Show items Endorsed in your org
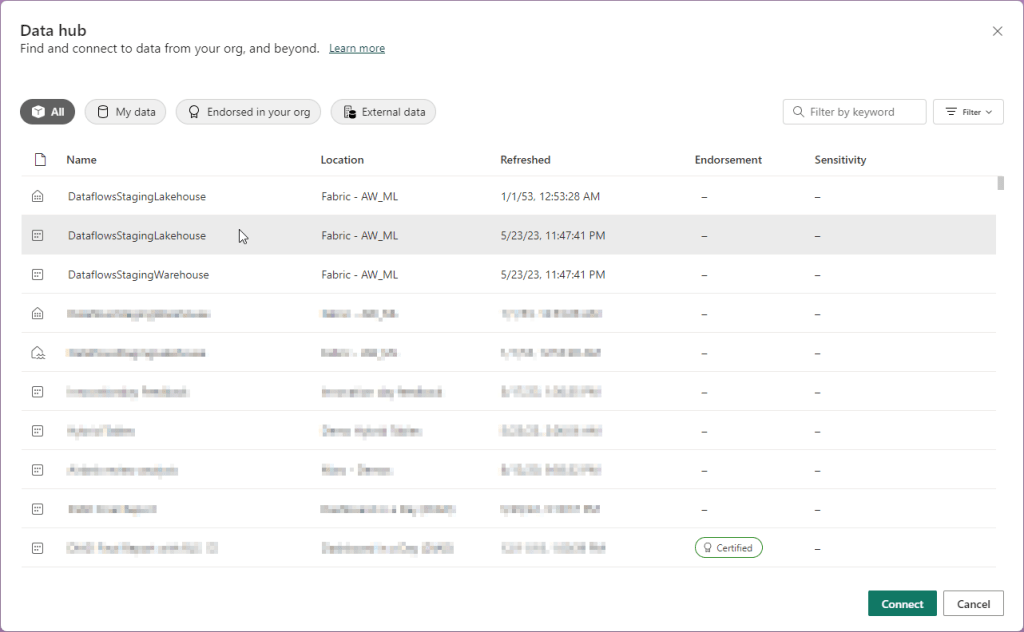1024x632 pixels. pyautogui.click(x=248, y=112)
